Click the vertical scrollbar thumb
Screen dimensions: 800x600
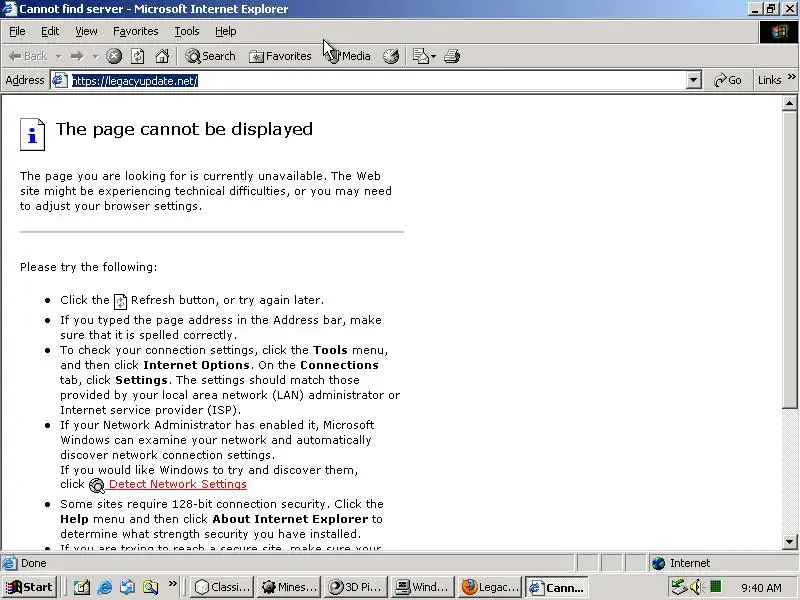tap(789, 259)
